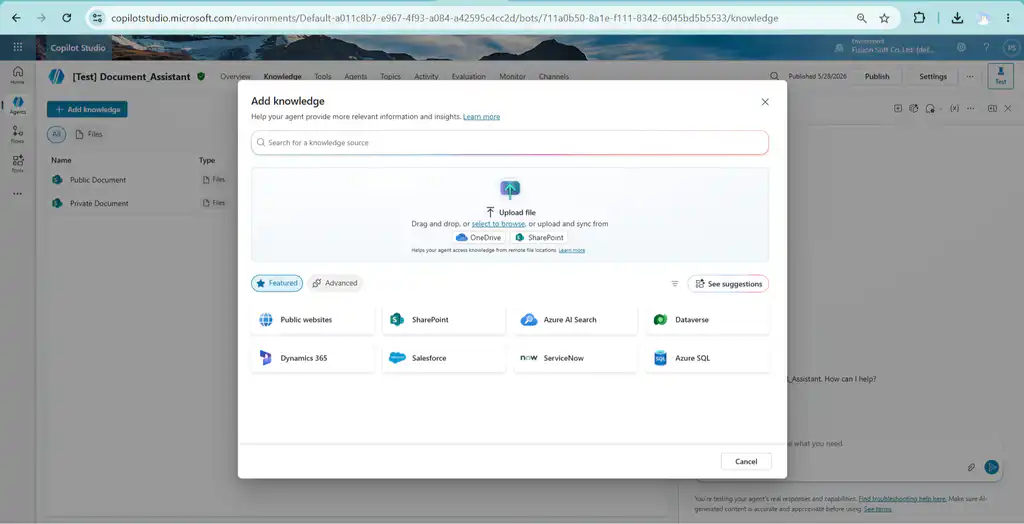The width and height of the screenshot is (1024, 524).
Task: Click the attach paperclip icon in chat
Action: click(971, 467)
